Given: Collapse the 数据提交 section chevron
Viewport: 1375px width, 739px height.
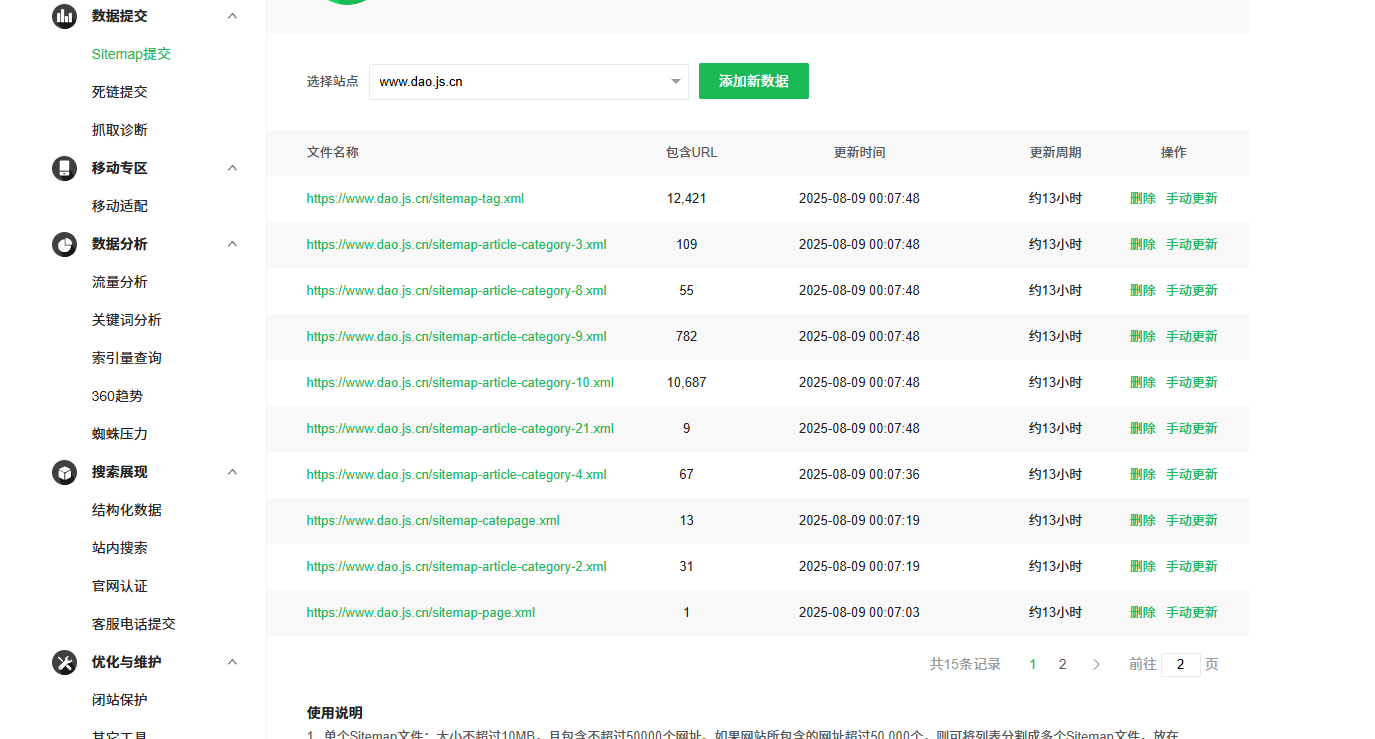Looking at the screenshot, I should click(232, 15).
